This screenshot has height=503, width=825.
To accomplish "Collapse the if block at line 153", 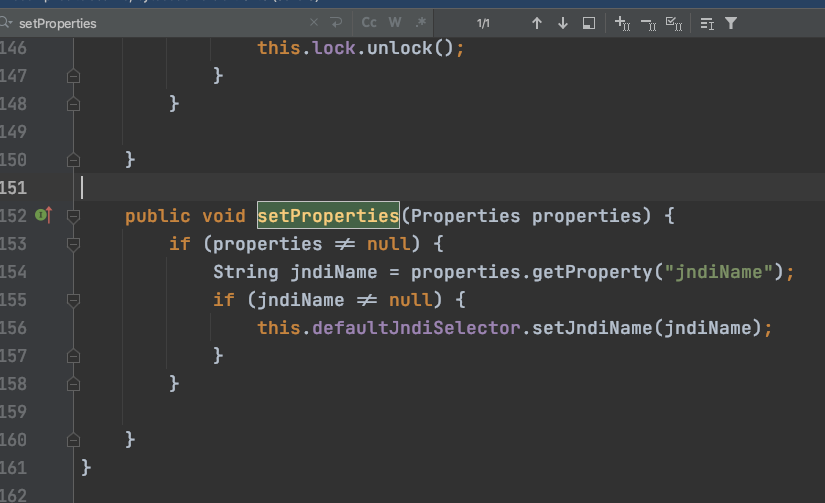I will click(x=73, y=244).
